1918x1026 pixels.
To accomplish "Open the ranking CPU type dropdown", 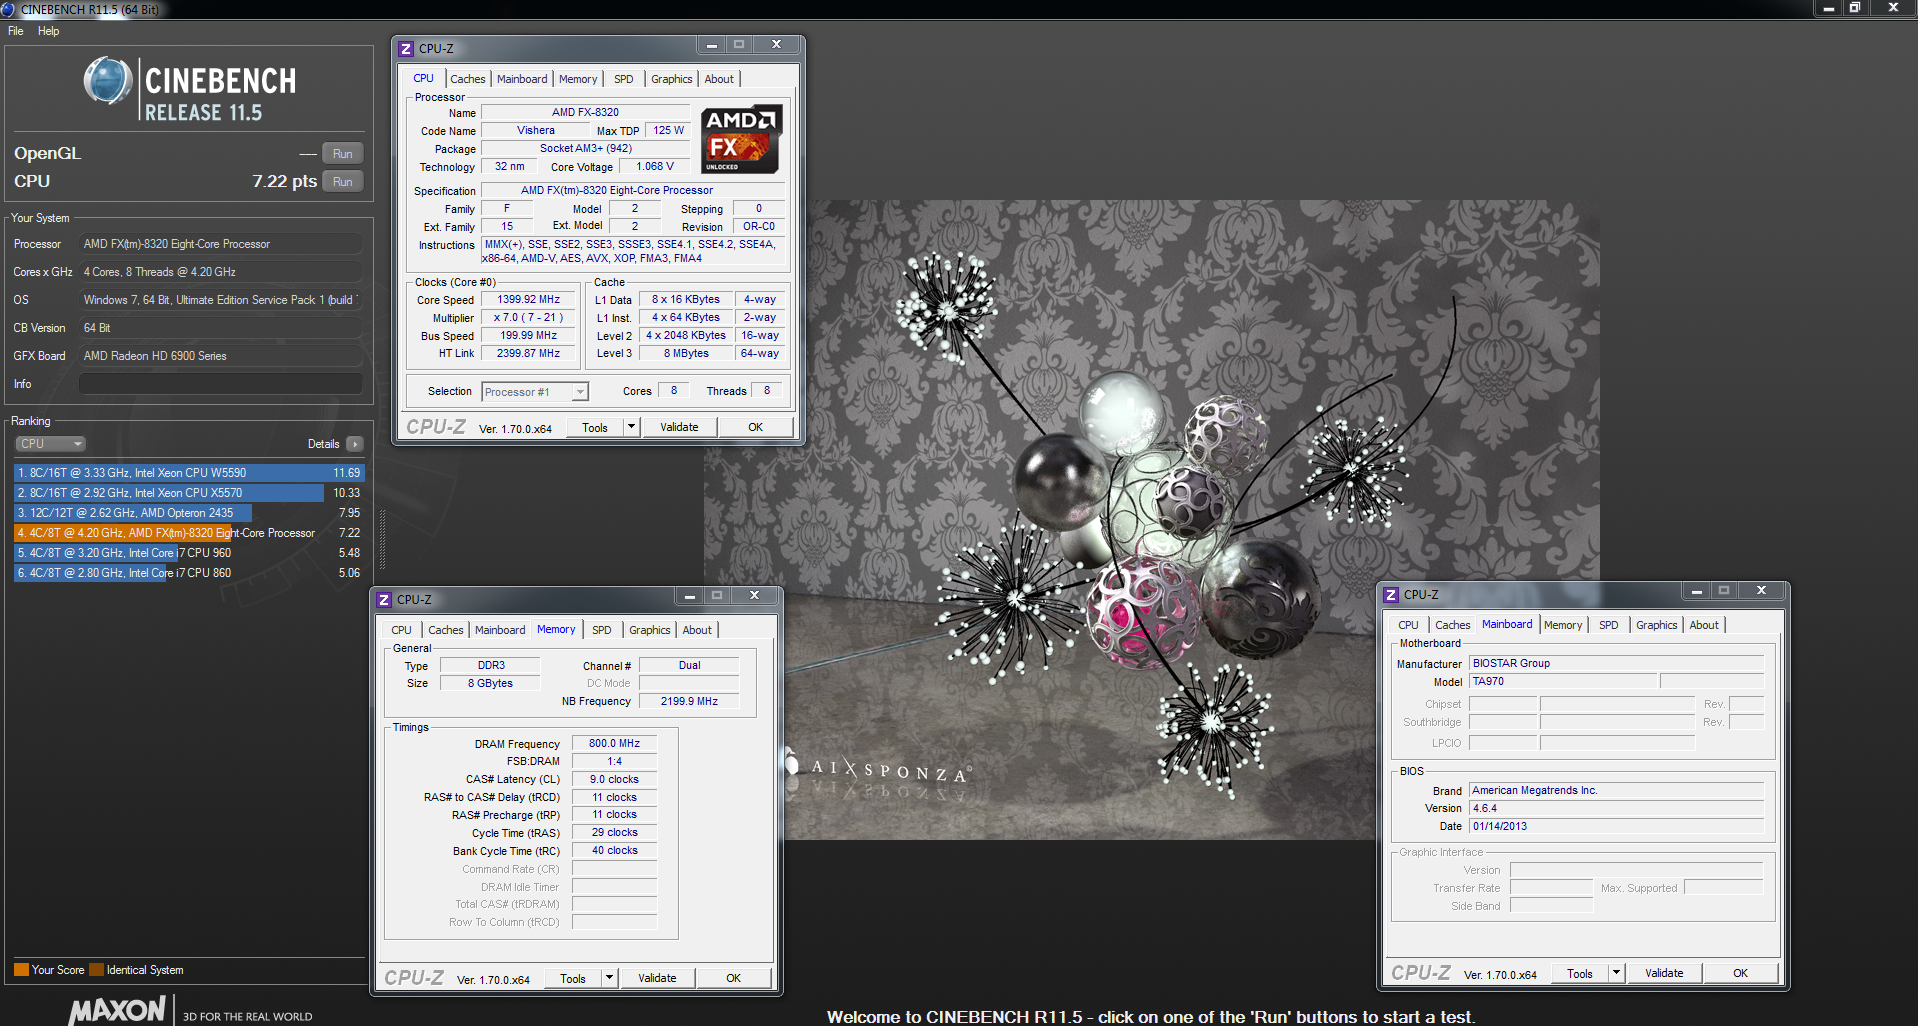I will (50, 444).
